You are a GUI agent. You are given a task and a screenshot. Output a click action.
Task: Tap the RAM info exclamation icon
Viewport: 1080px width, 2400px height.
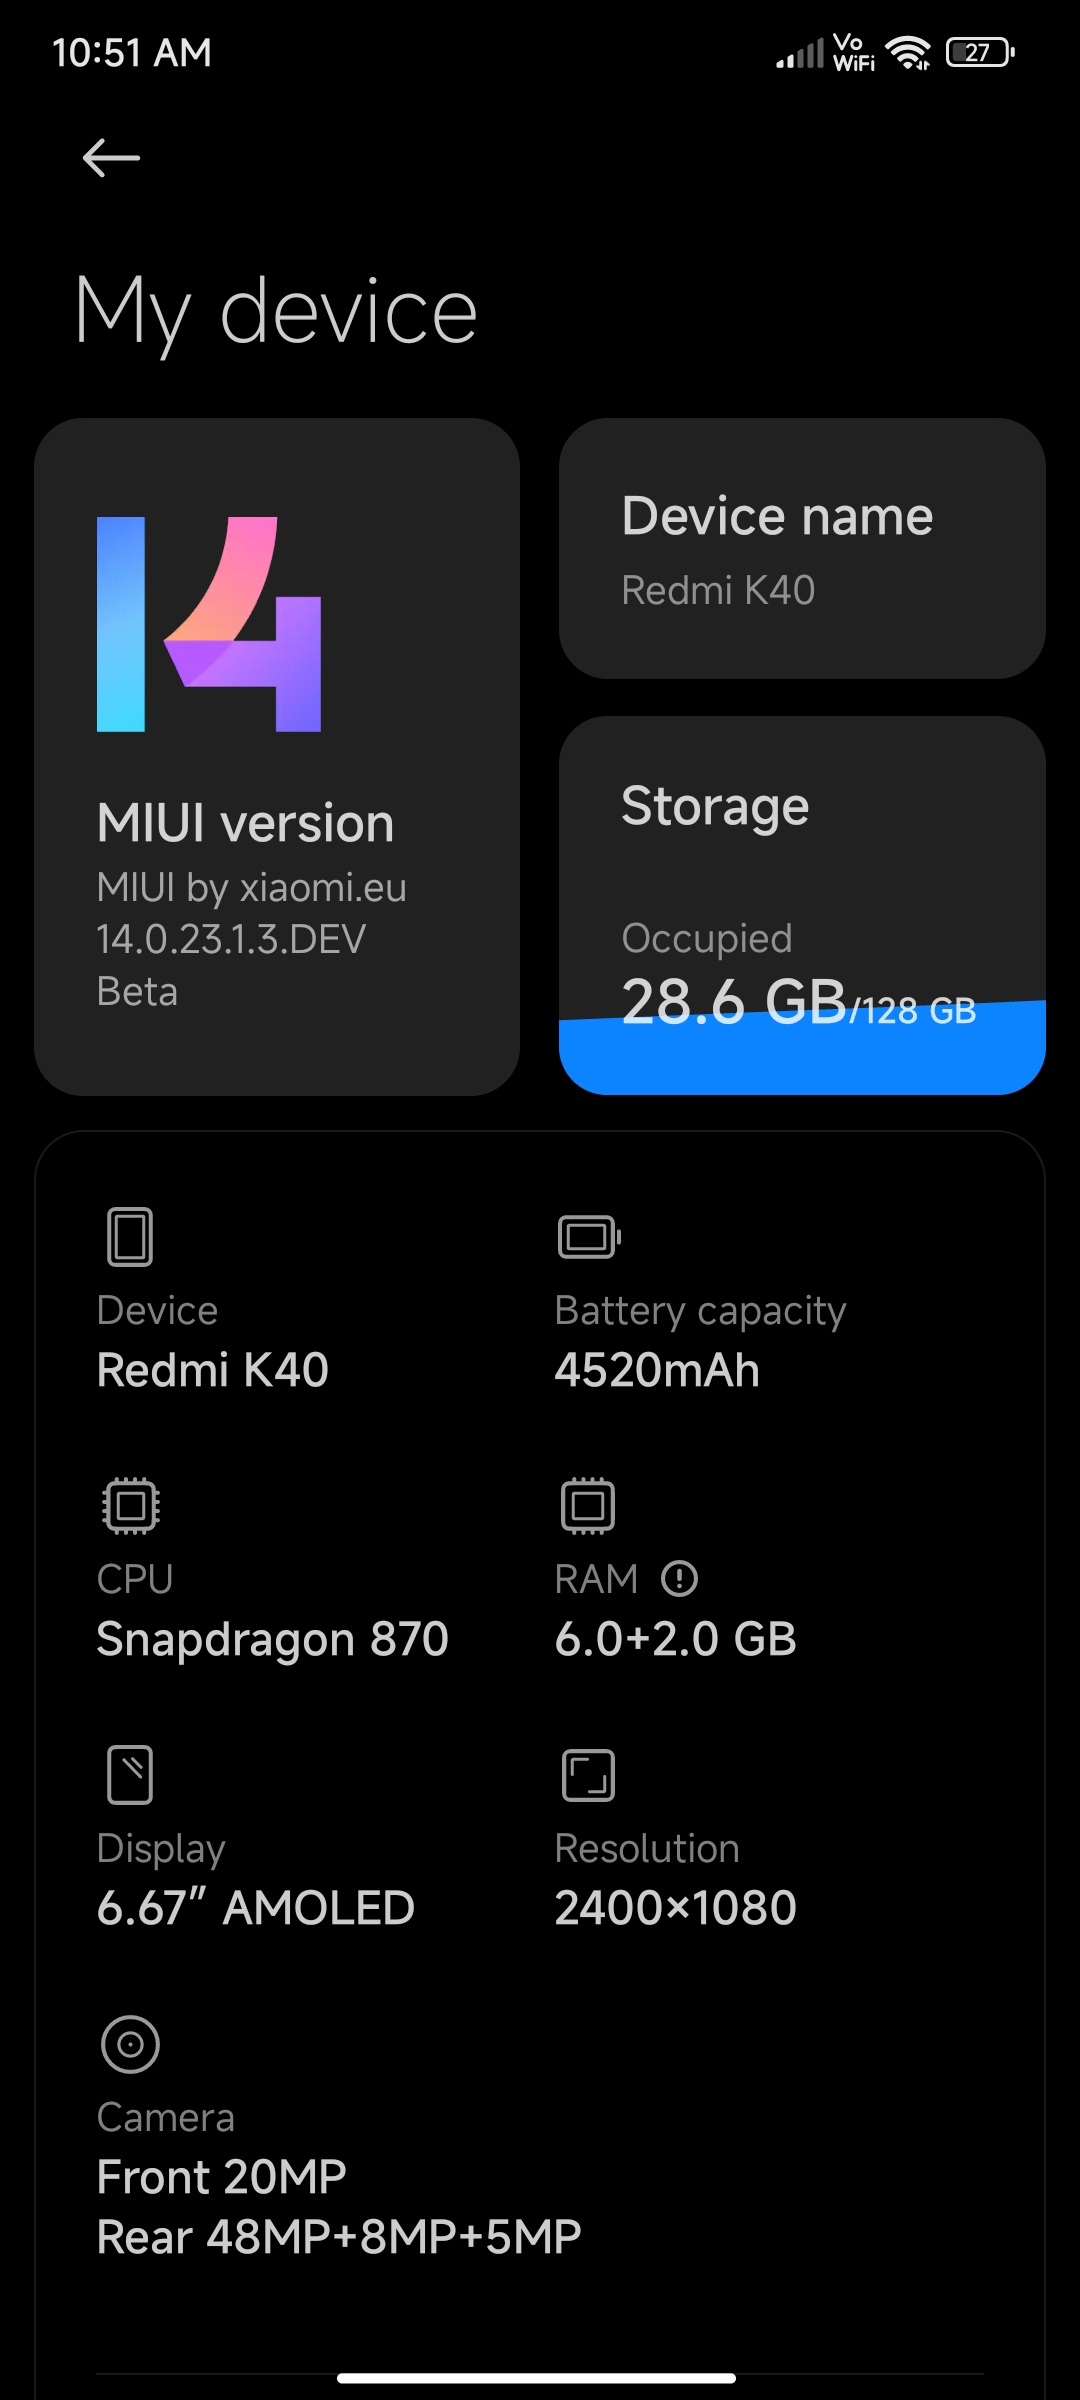coord(679,1579)
